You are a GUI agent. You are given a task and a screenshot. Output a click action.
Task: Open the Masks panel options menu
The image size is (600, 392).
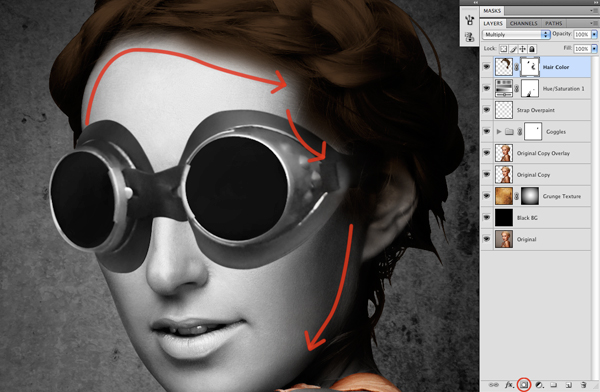(595, 11)
